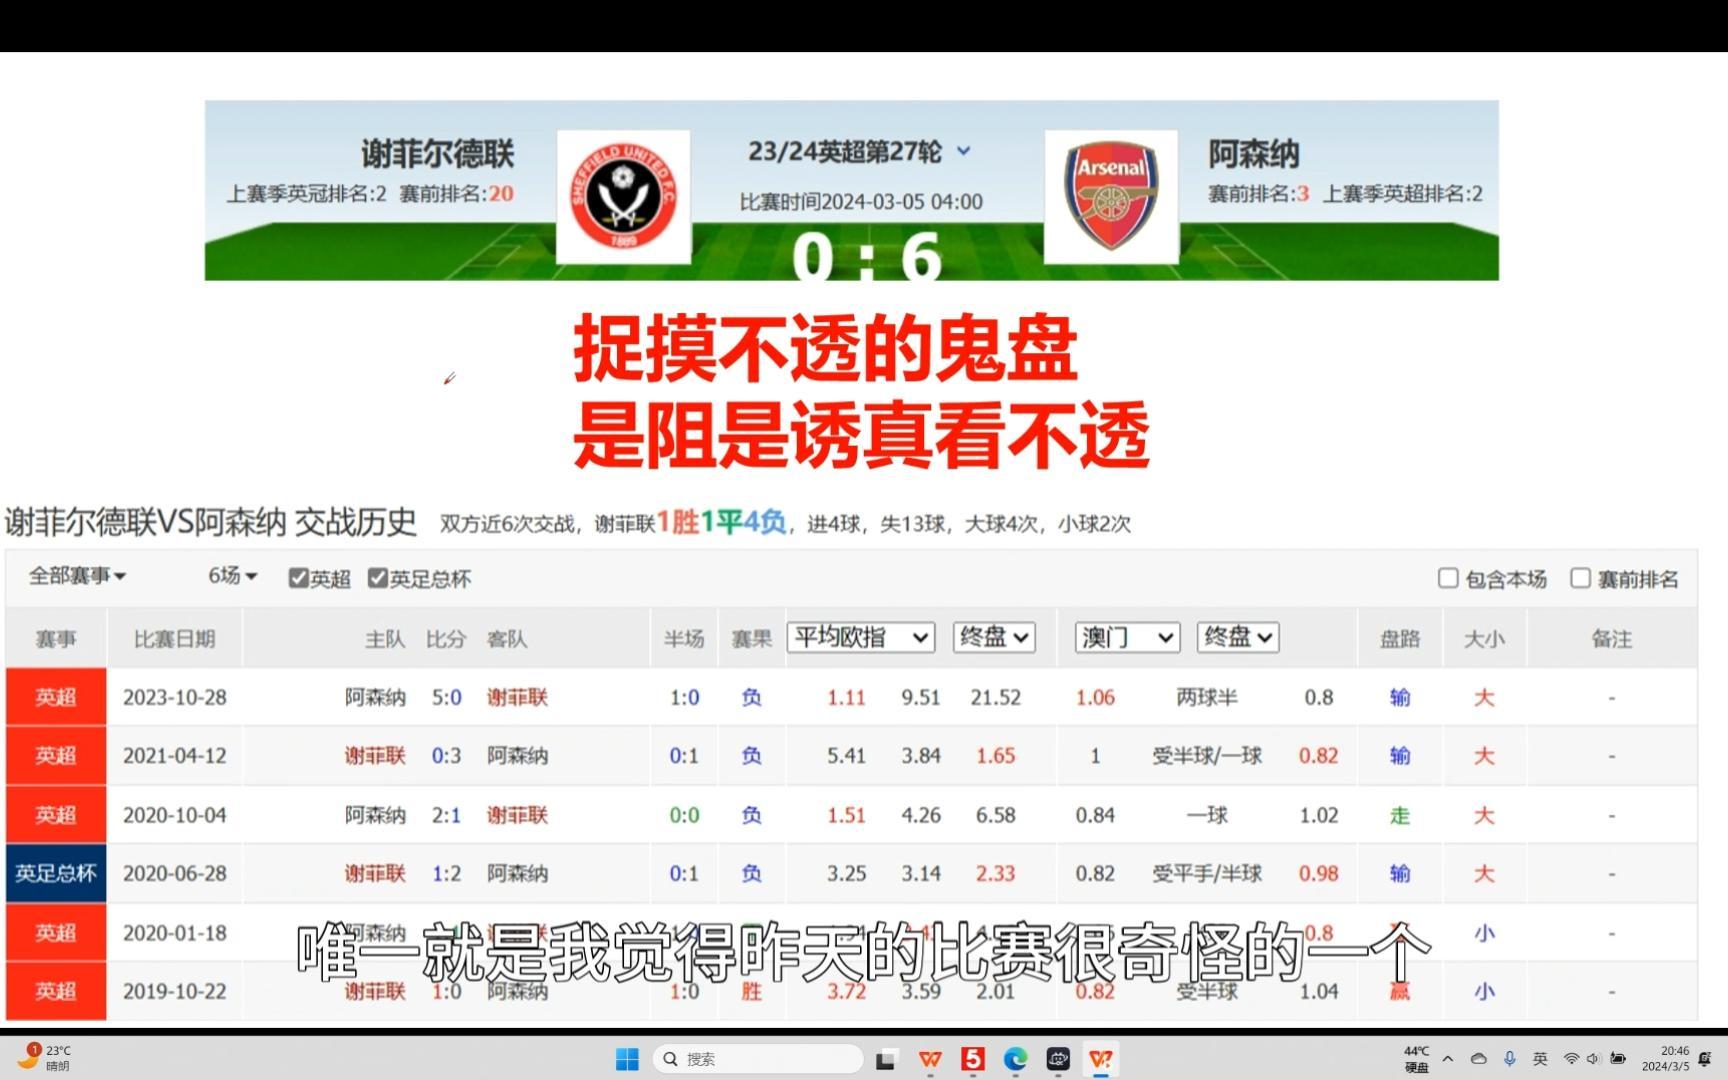Screen dimensions: 1728x1080
Task: Click the microphone tray icon
Action: (1510, 1059)
